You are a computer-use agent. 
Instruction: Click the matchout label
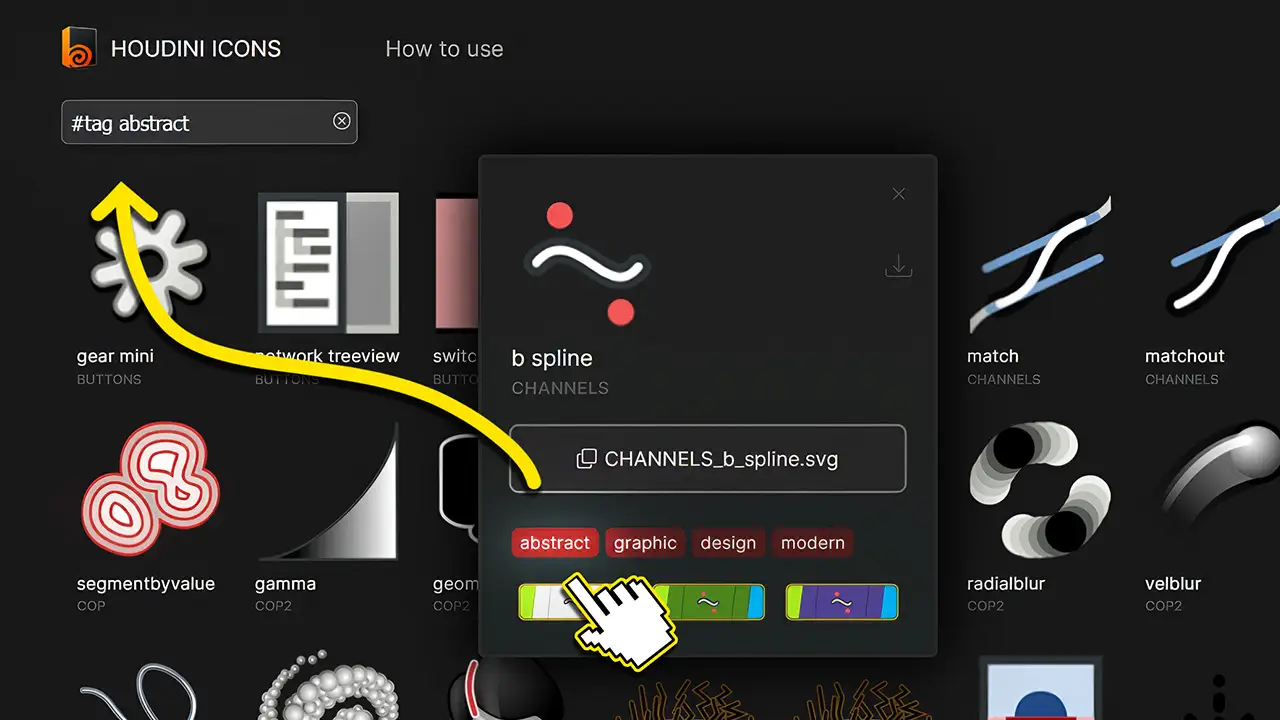click(1184, 356)
